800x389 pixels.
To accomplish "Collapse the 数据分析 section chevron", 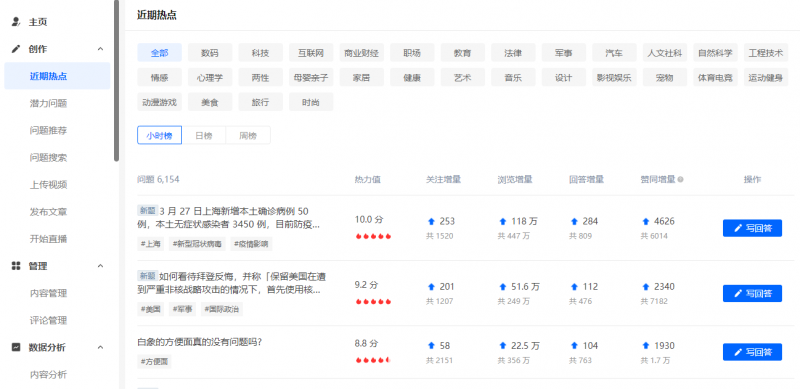I will point(100,347).
